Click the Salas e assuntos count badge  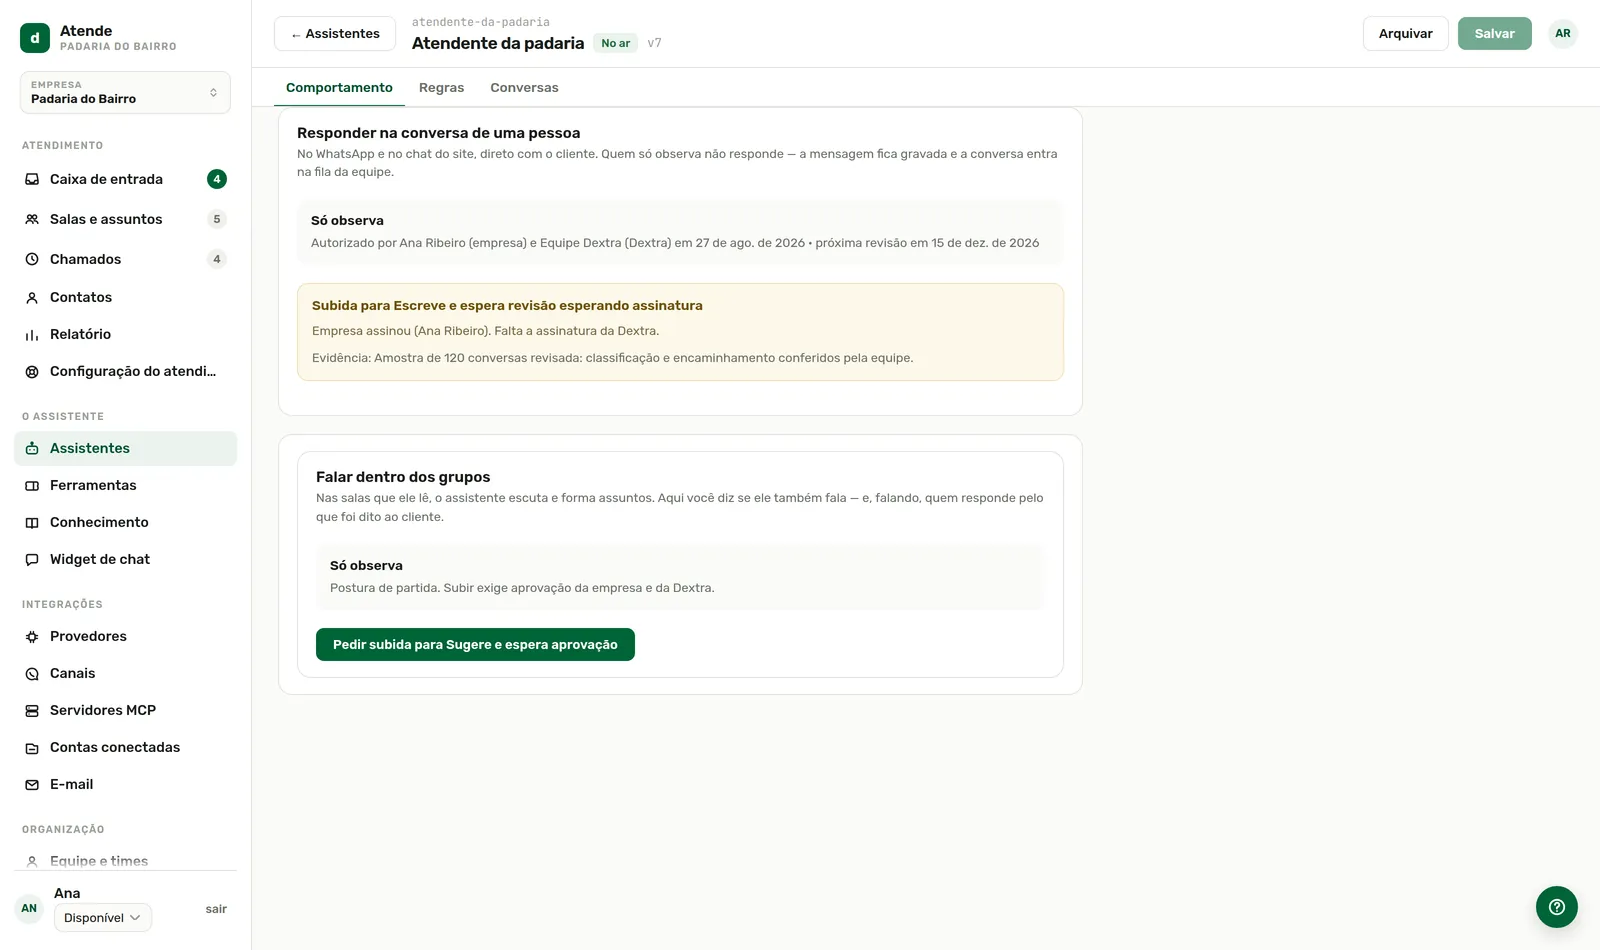tap(217, 219)
